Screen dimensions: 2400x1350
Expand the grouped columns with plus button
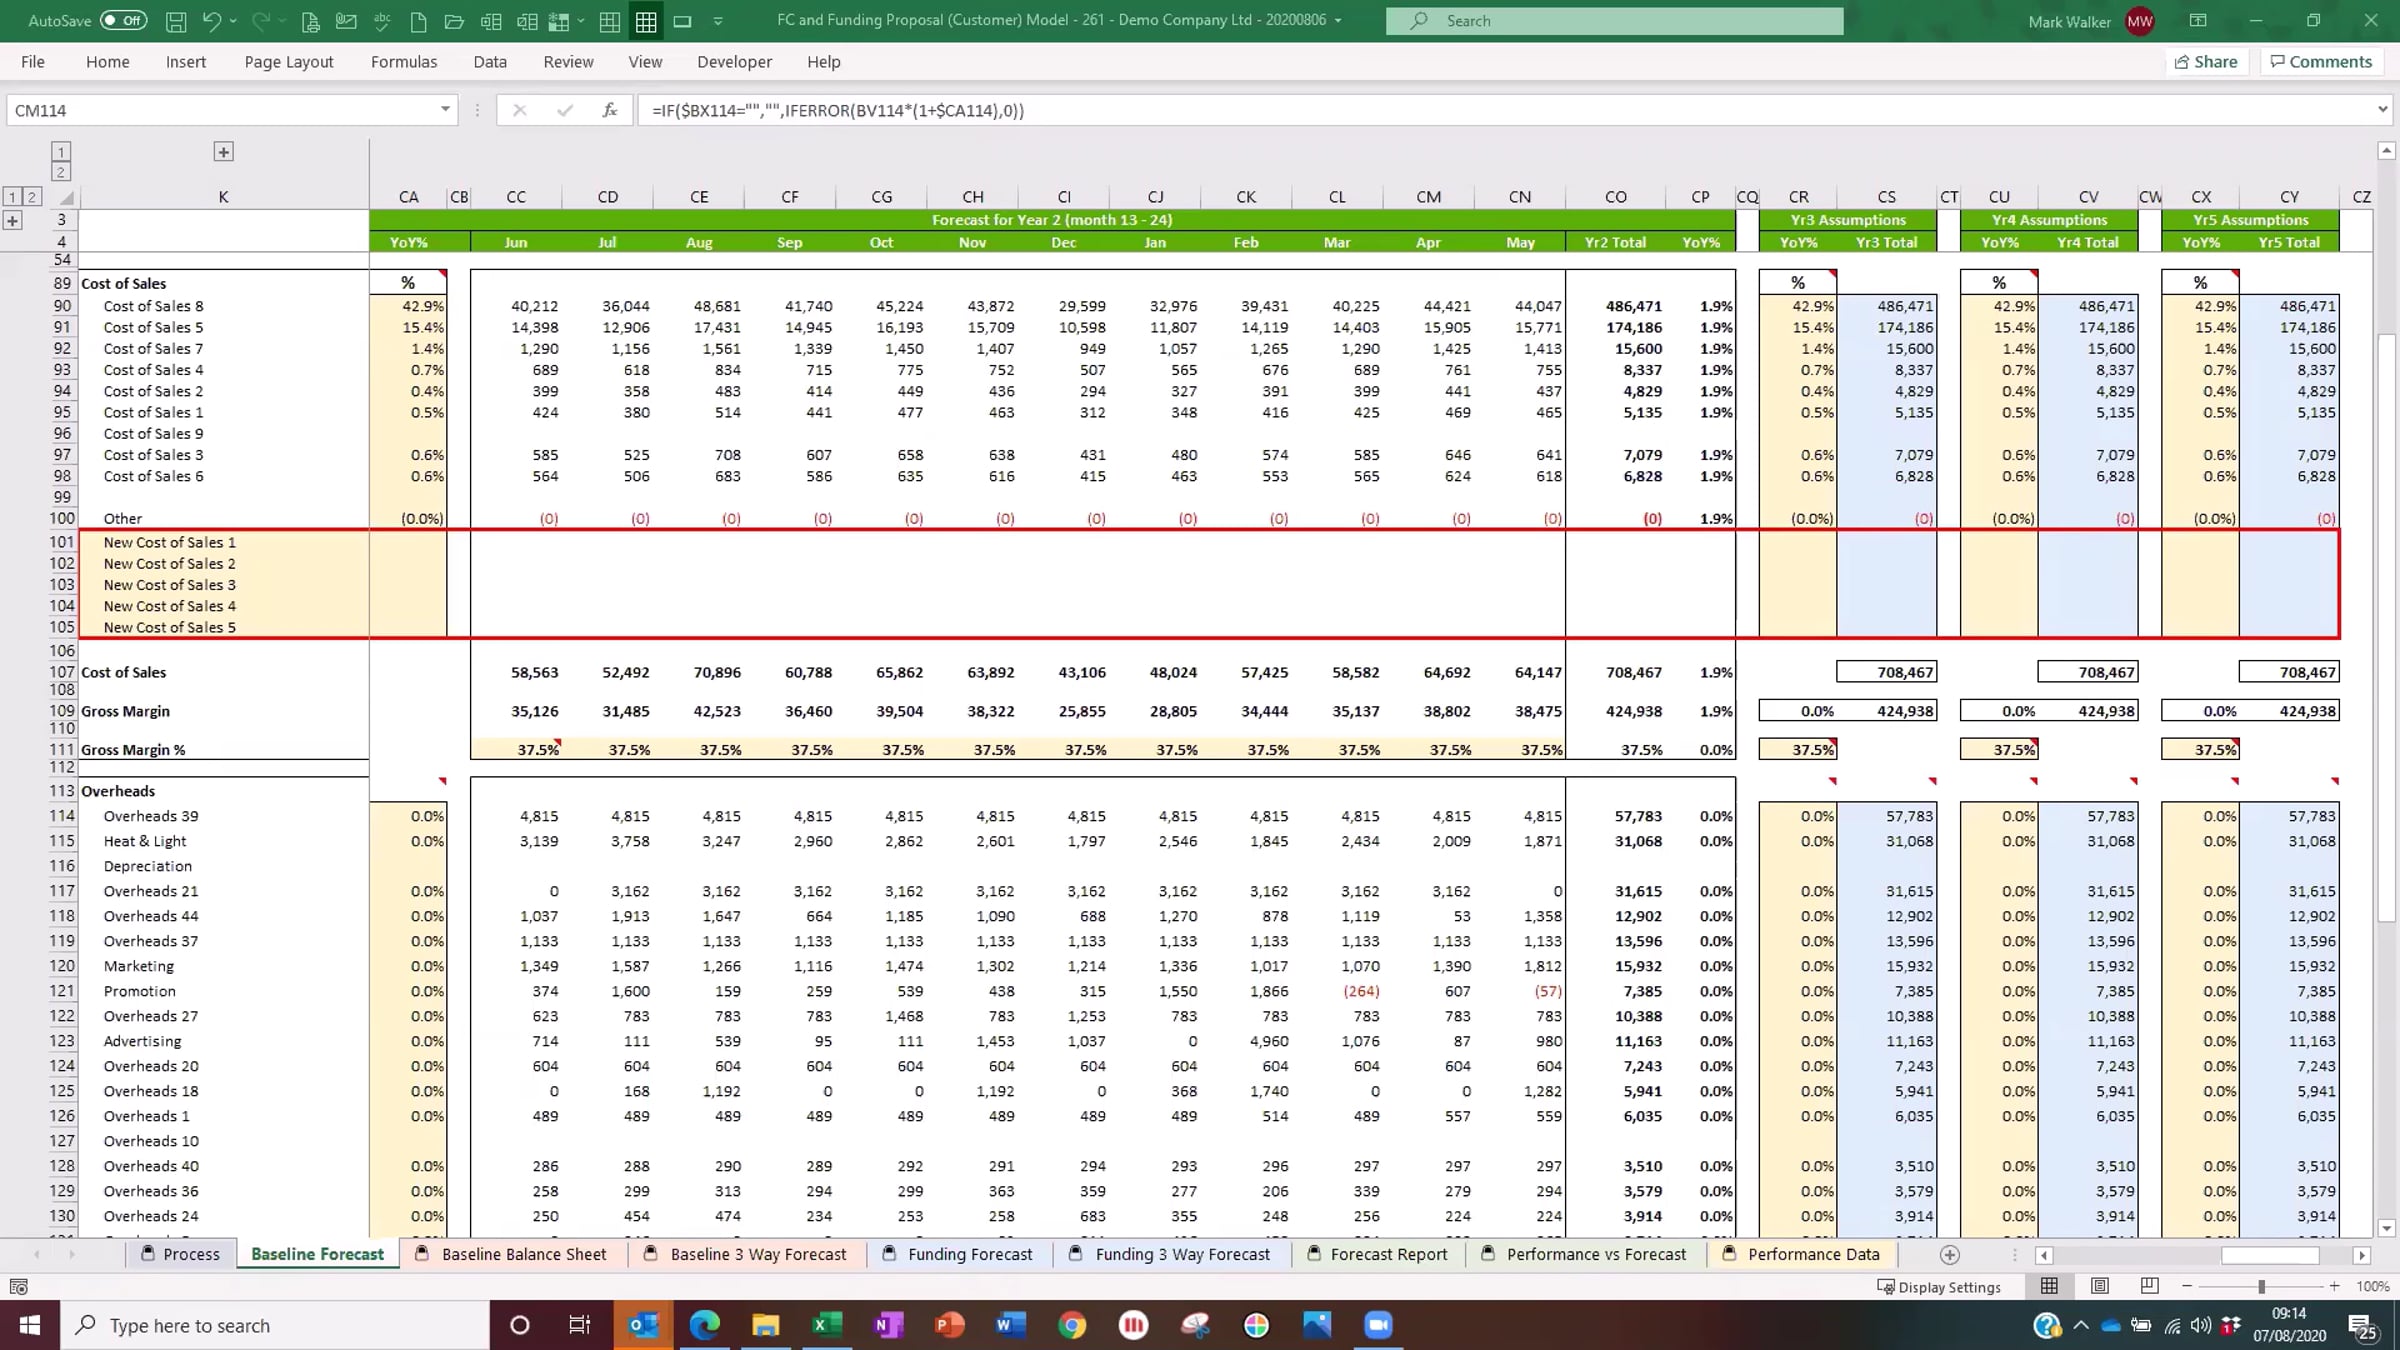[x=223, y=152]
